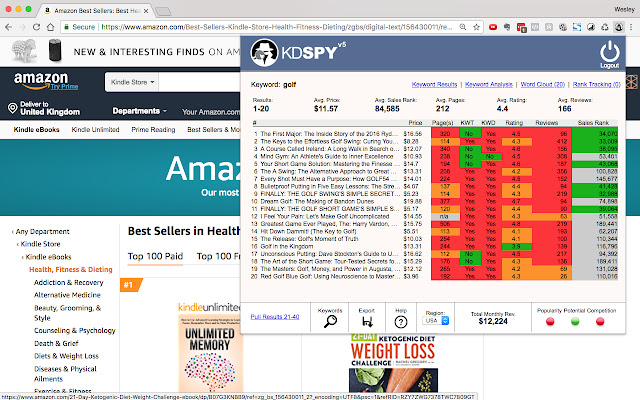Click the Amazon logo

[x=41, y=79]
